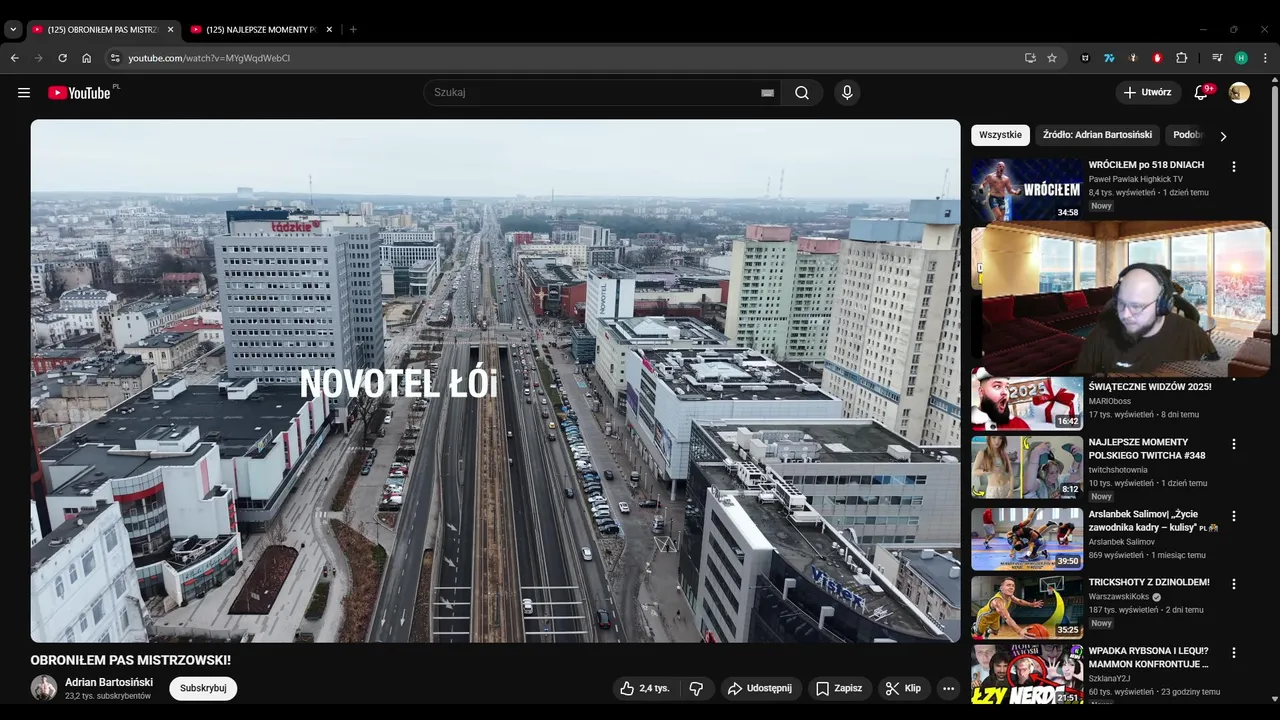Open the red hand blocker extension
The width and height of the screenshot is (1280, 720).
[x=1157, y=58]
